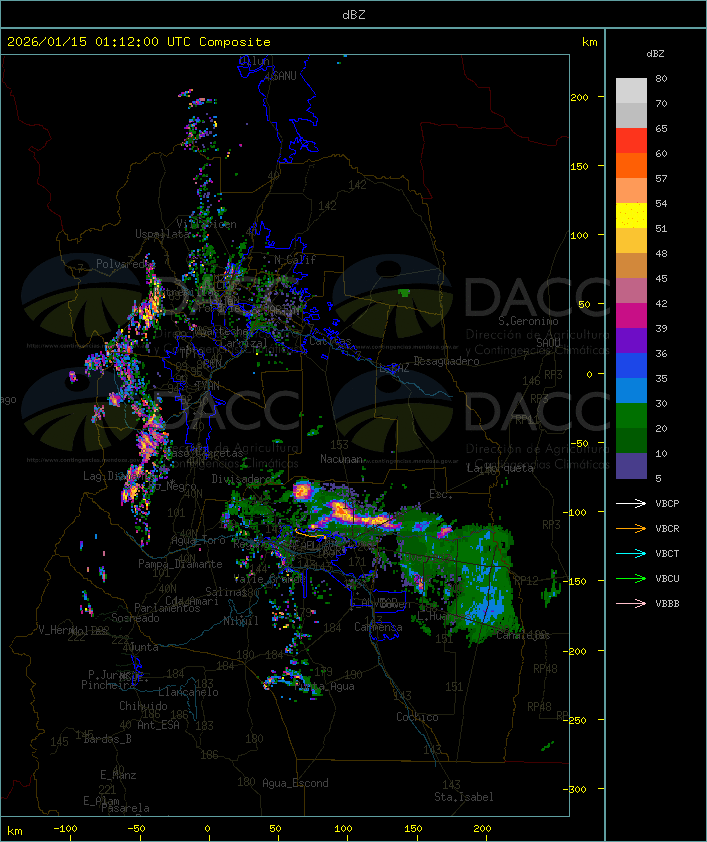This screenshot has height=842, width=707.
Task: Pick the red 60-65 dBZ swatch
Action: [x=631, y=140]
